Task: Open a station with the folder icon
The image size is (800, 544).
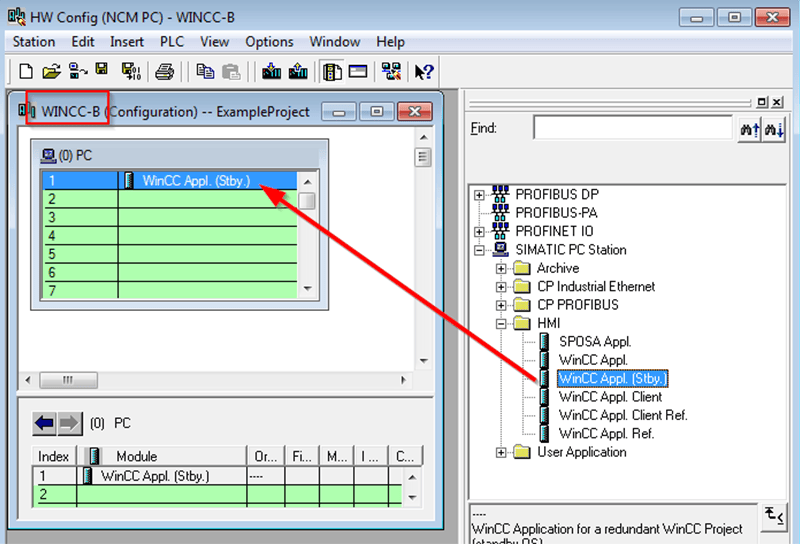Action: (x=51, y=71)
